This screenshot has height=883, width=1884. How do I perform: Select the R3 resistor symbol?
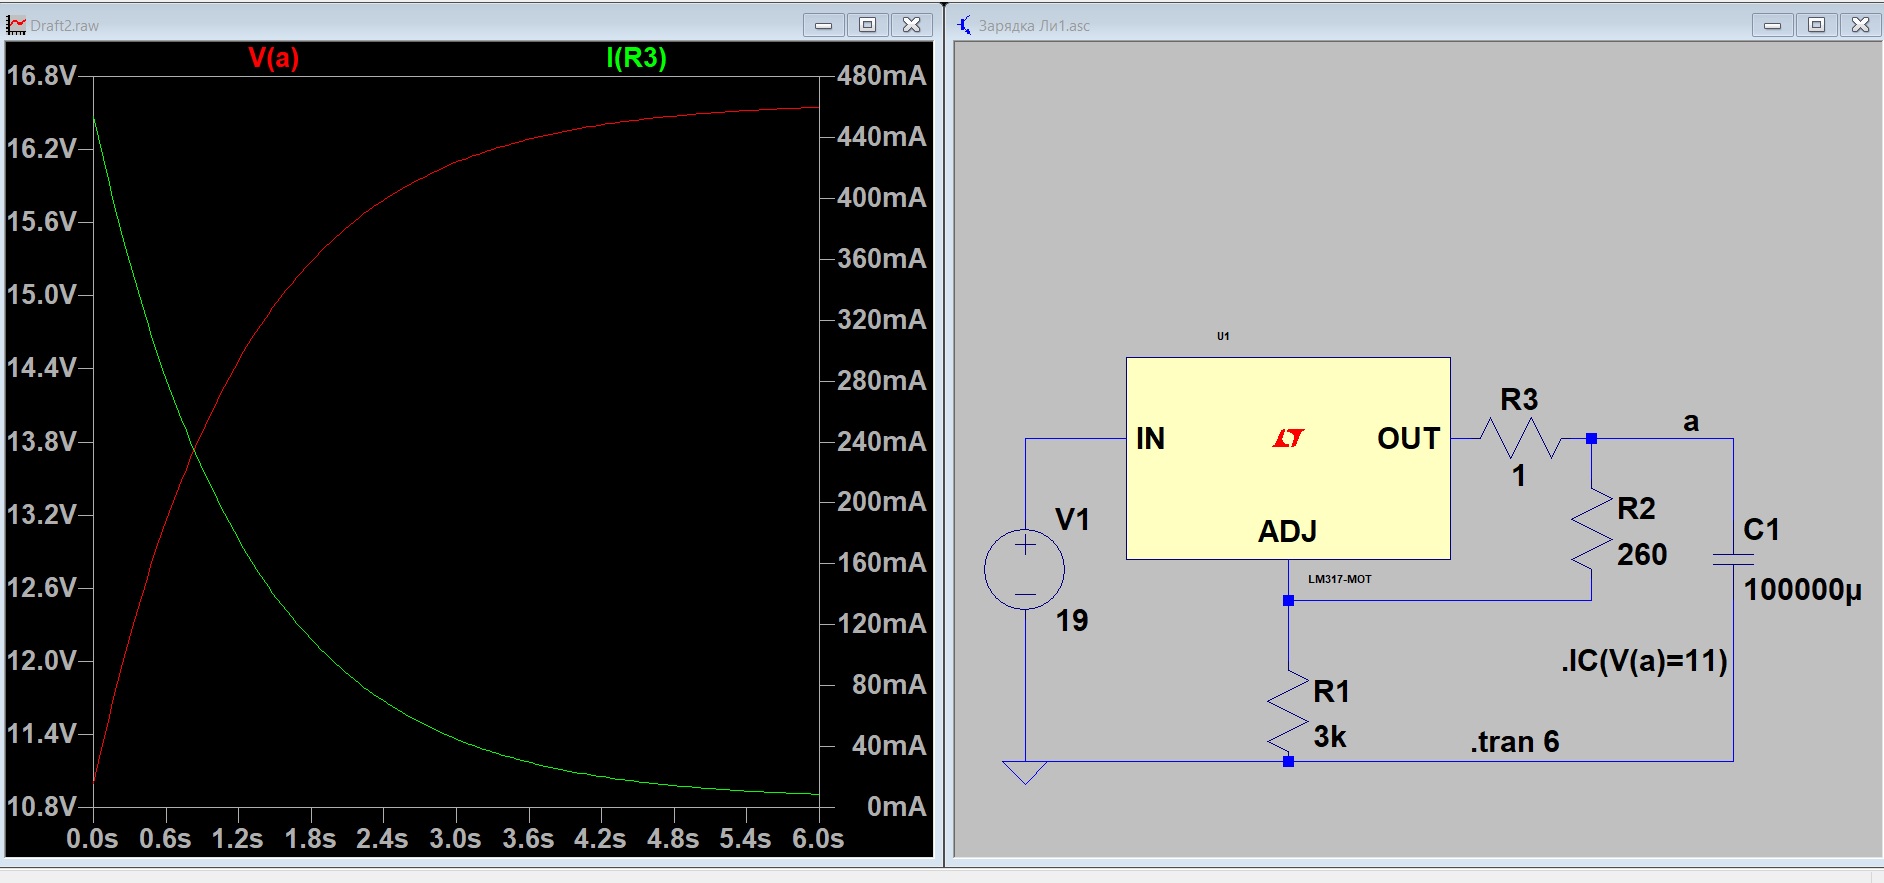1519,438
